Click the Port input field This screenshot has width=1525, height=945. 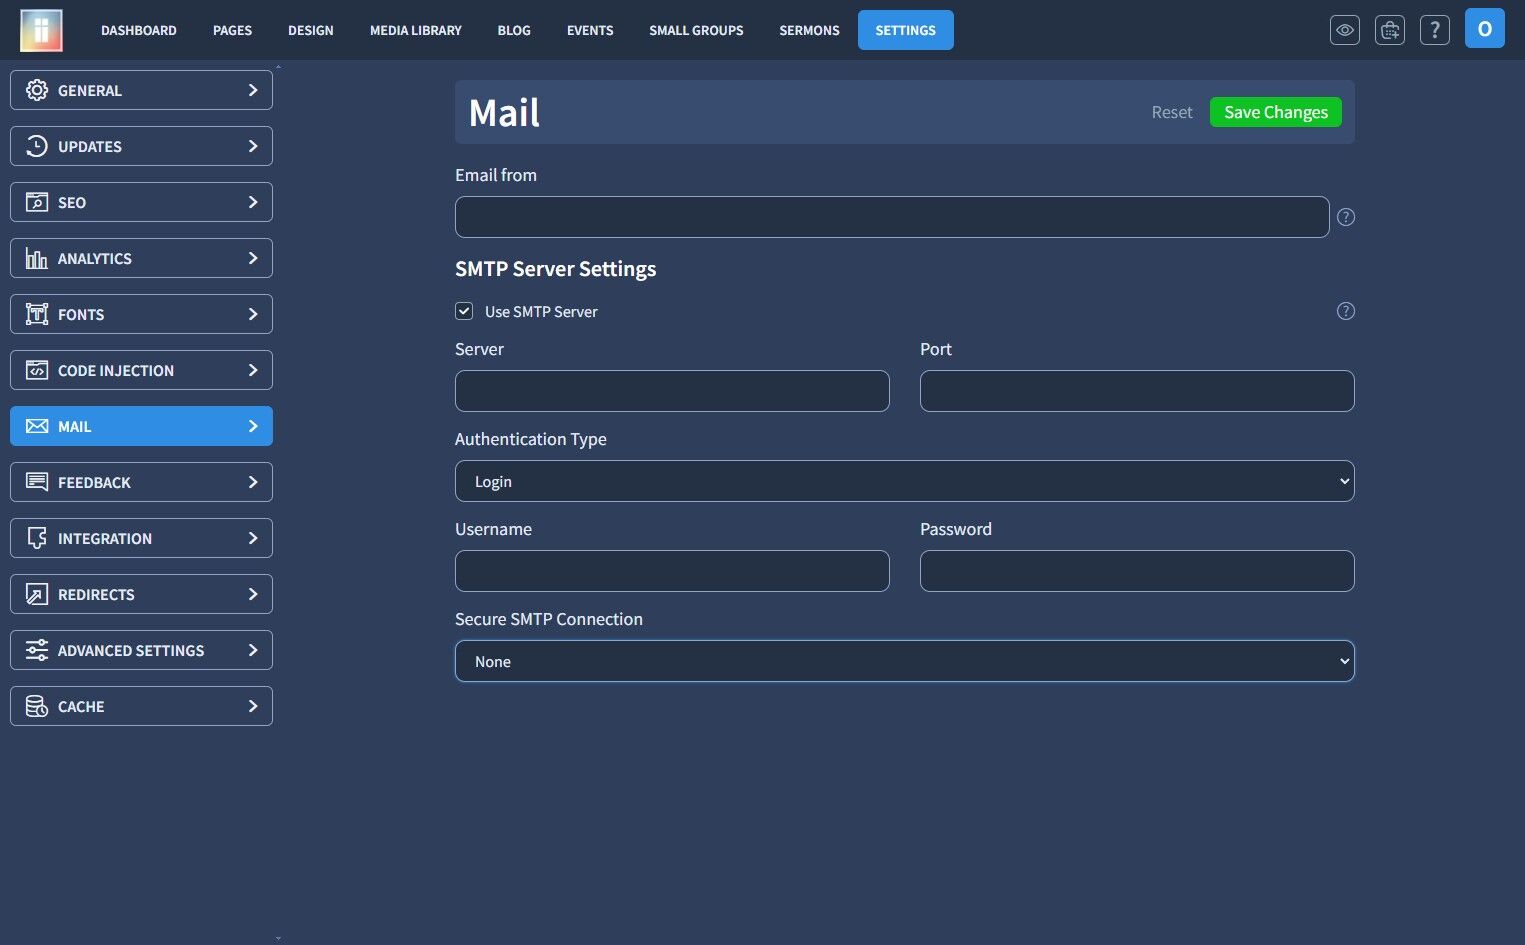1137,391
